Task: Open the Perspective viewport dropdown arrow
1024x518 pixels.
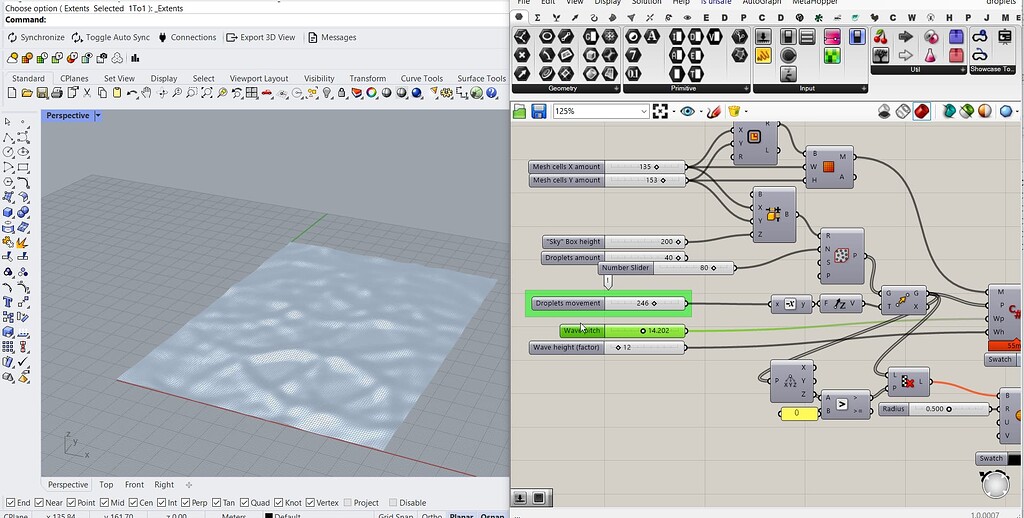Action: [x=98, y=116]
